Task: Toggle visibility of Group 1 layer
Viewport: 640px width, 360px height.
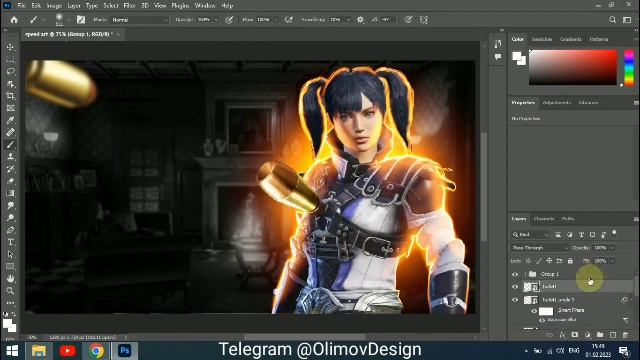Action: 515,274
